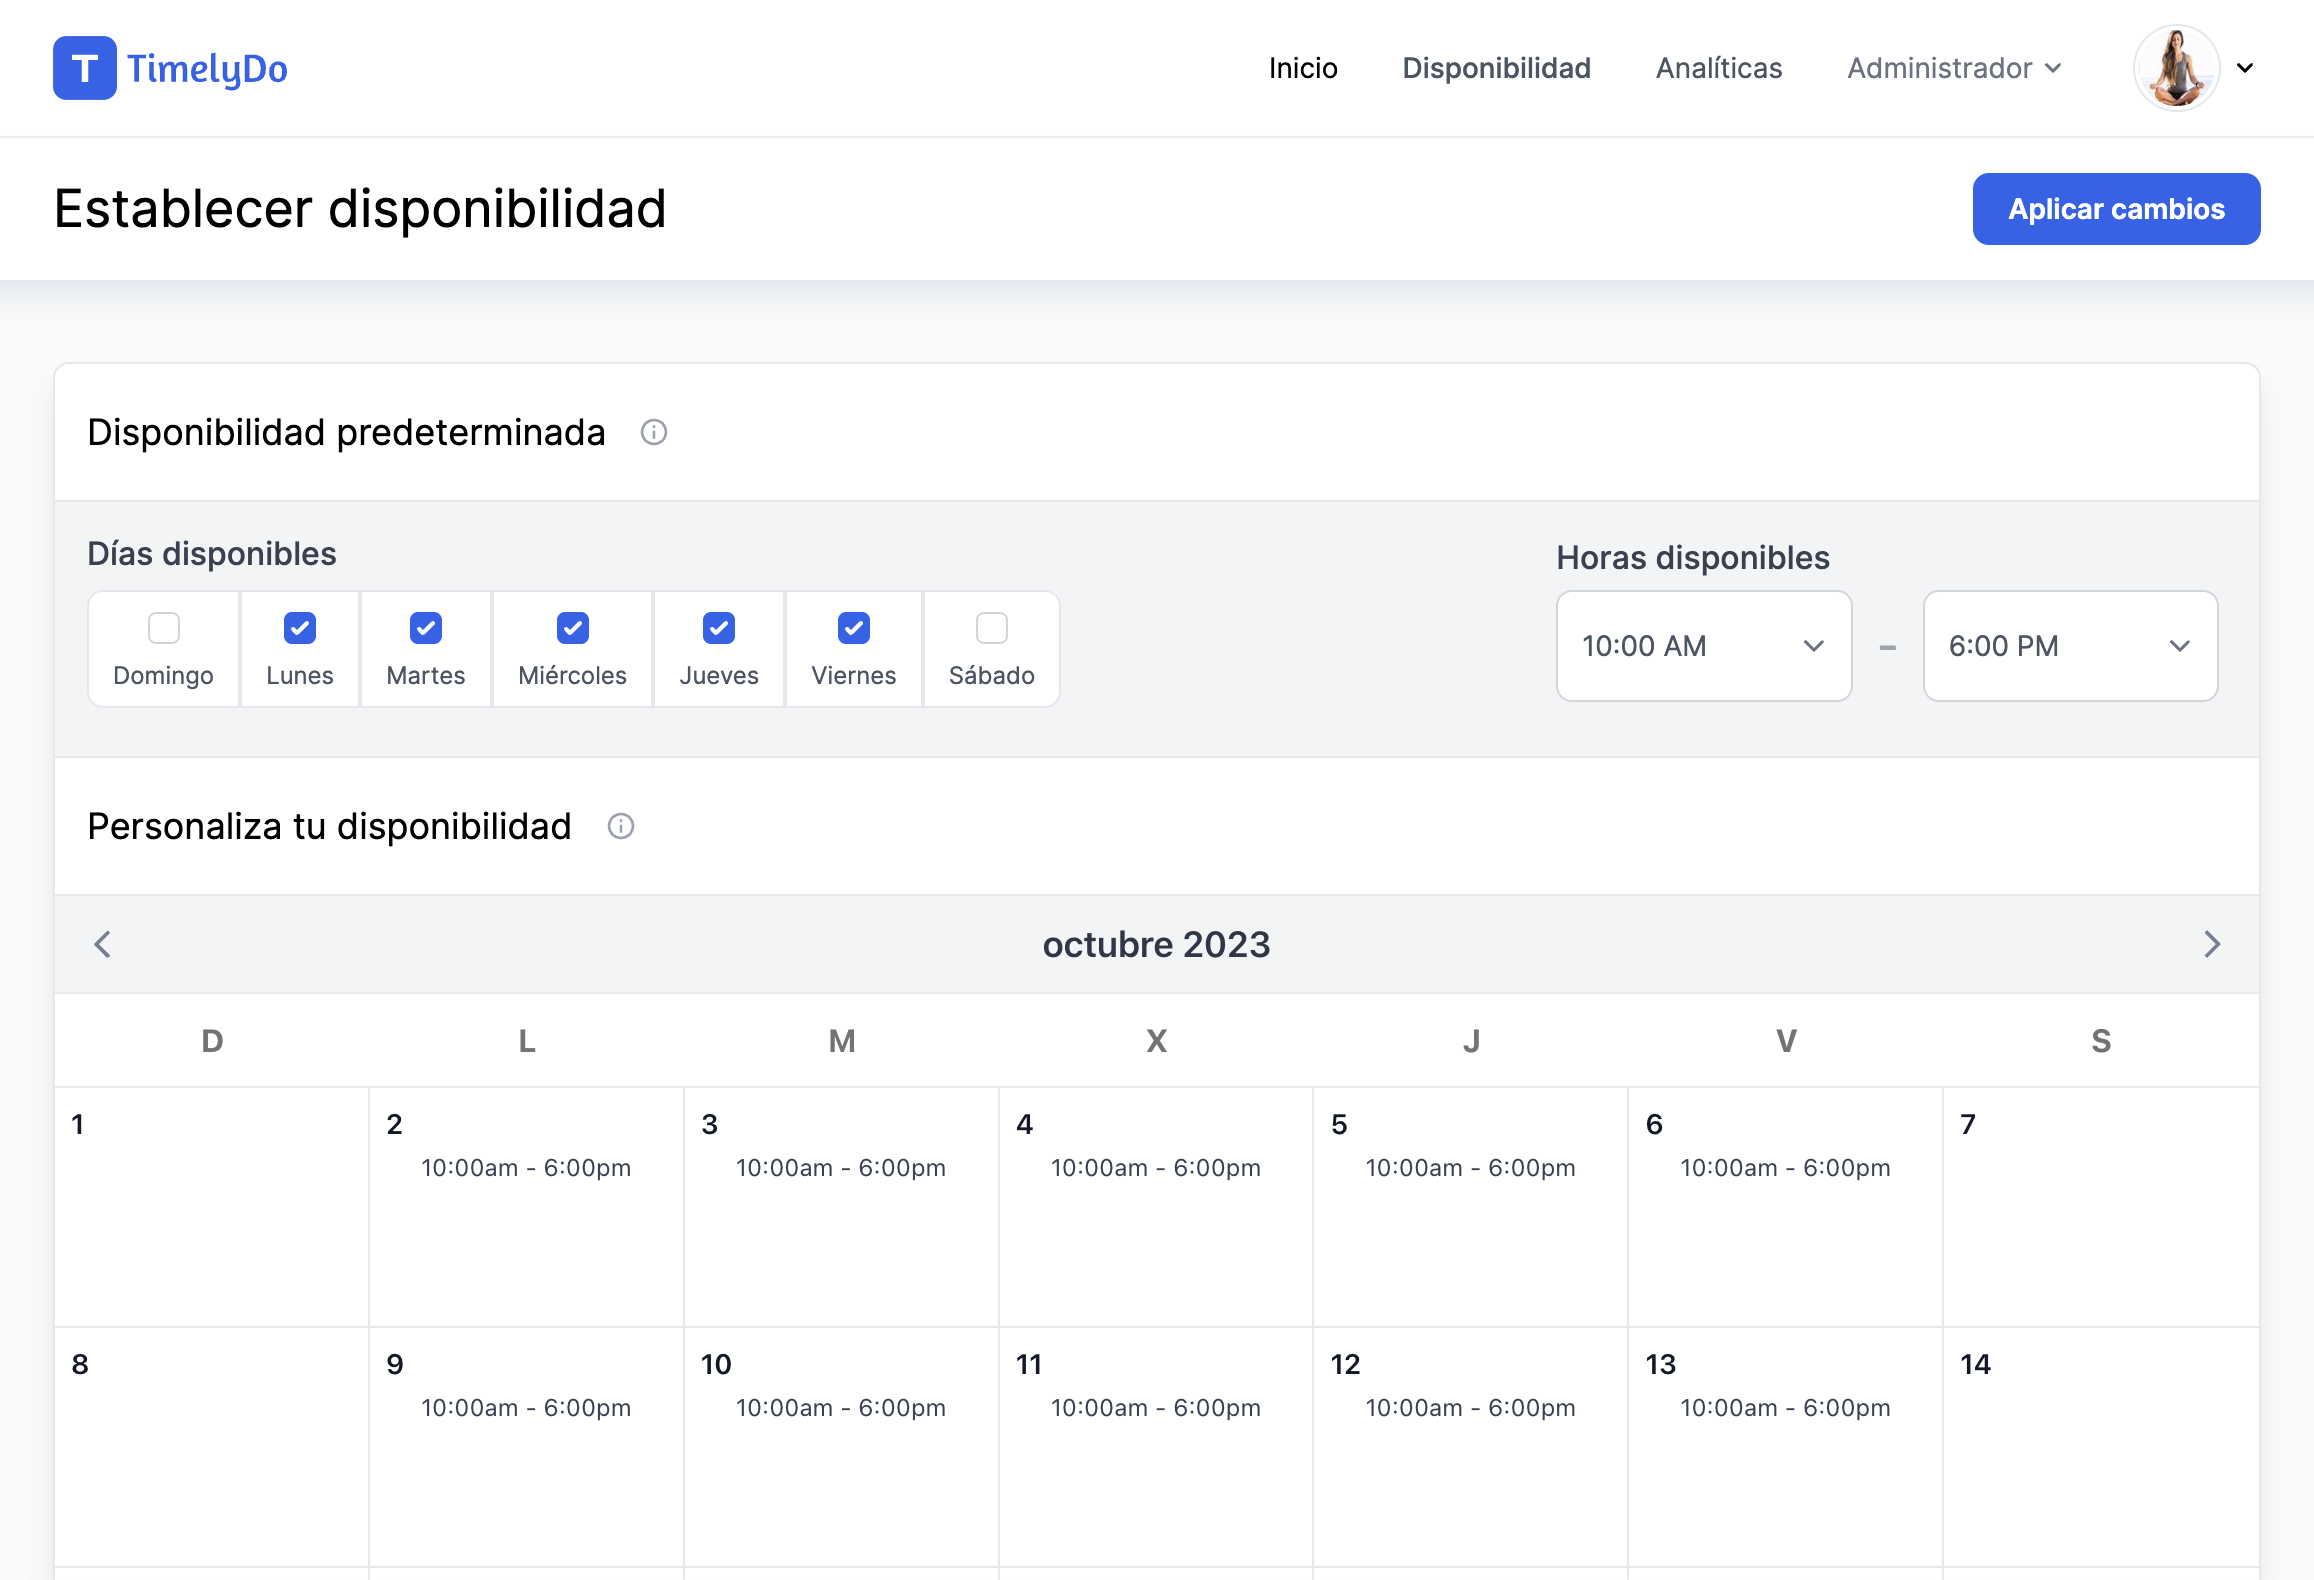Screen dimensions: 2314x1580
Task: Click the octubre 2023 month title
Action: pyautogui.click(x=1157, y=944)
